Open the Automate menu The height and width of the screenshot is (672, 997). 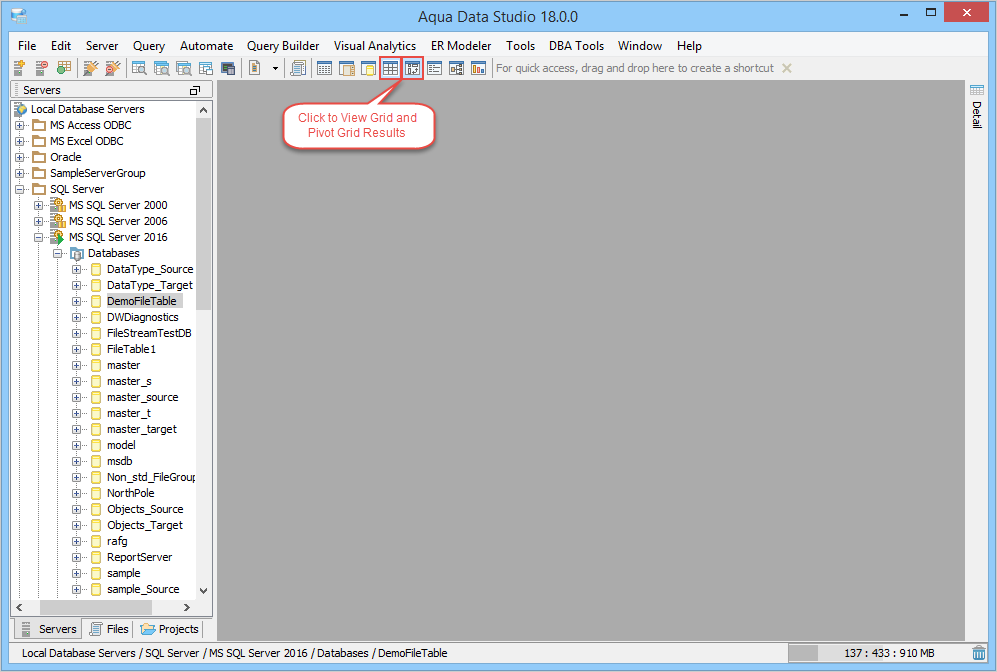(x=207, y=46)
